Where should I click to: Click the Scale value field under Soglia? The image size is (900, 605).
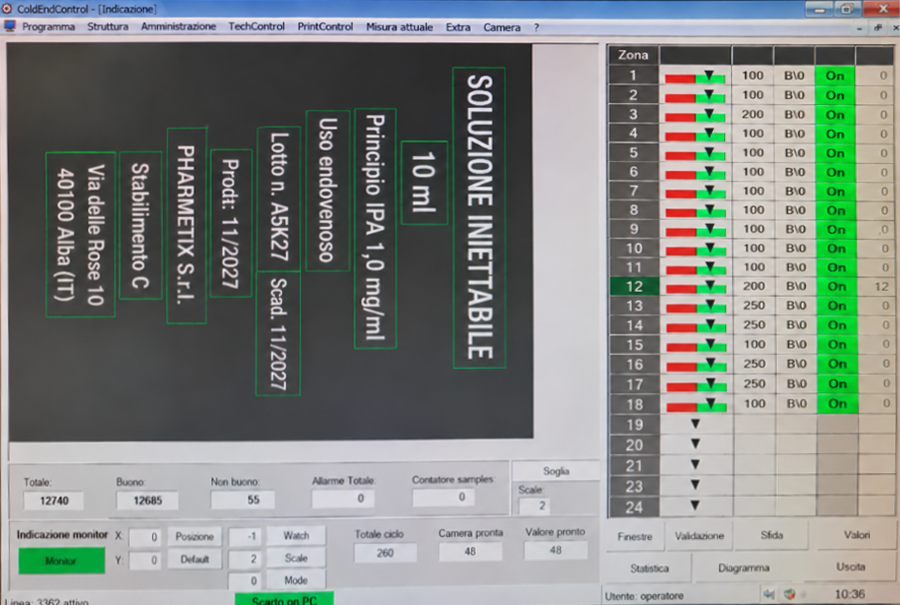click(534, 506)
